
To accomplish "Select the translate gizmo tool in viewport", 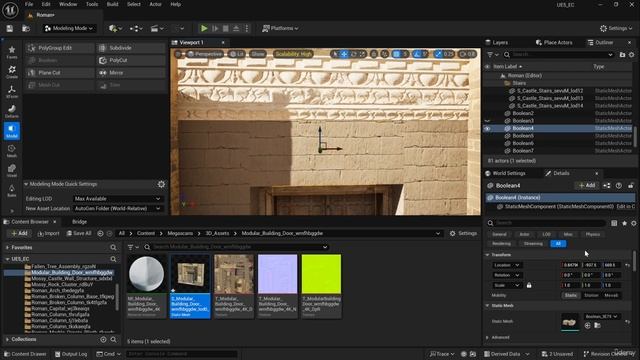I will pyautogui.click(x=344, y=54).
